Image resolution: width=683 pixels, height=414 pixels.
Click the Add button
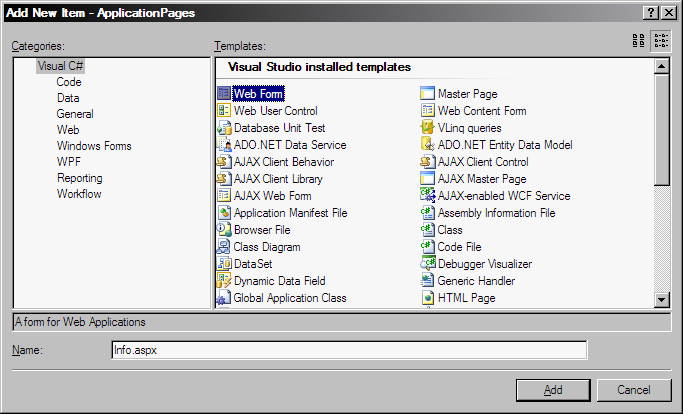point(553,390)
